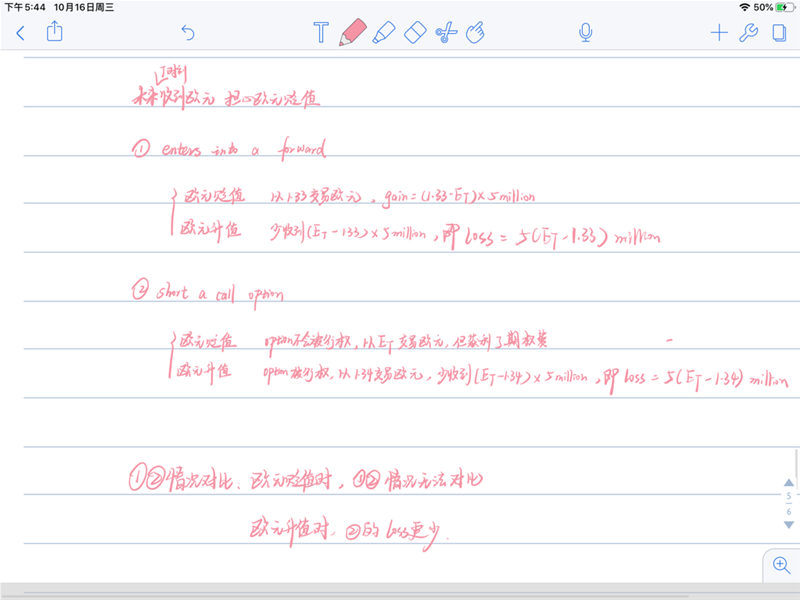The image size is (800, 600).
Task: Activate the Eraser tool
Action: [x=415, y=33]
